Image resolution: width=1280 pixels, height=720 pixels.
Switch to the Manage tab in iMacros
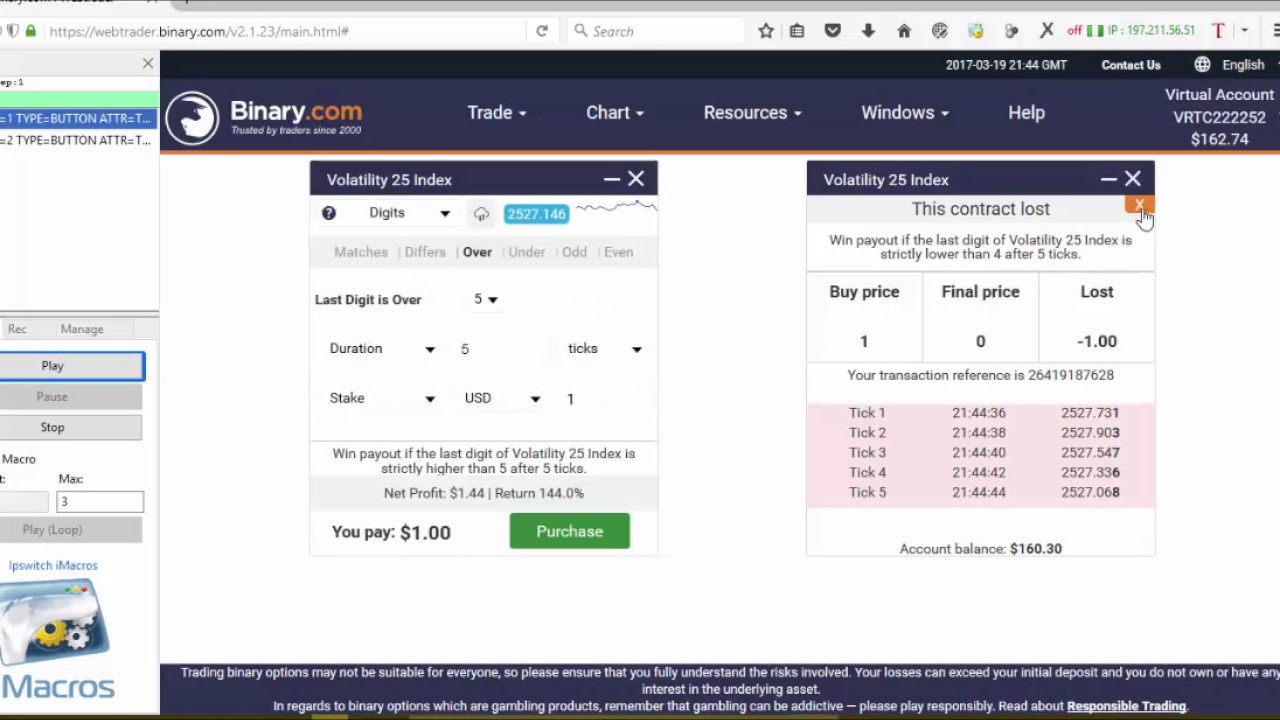tap(82, 329)
